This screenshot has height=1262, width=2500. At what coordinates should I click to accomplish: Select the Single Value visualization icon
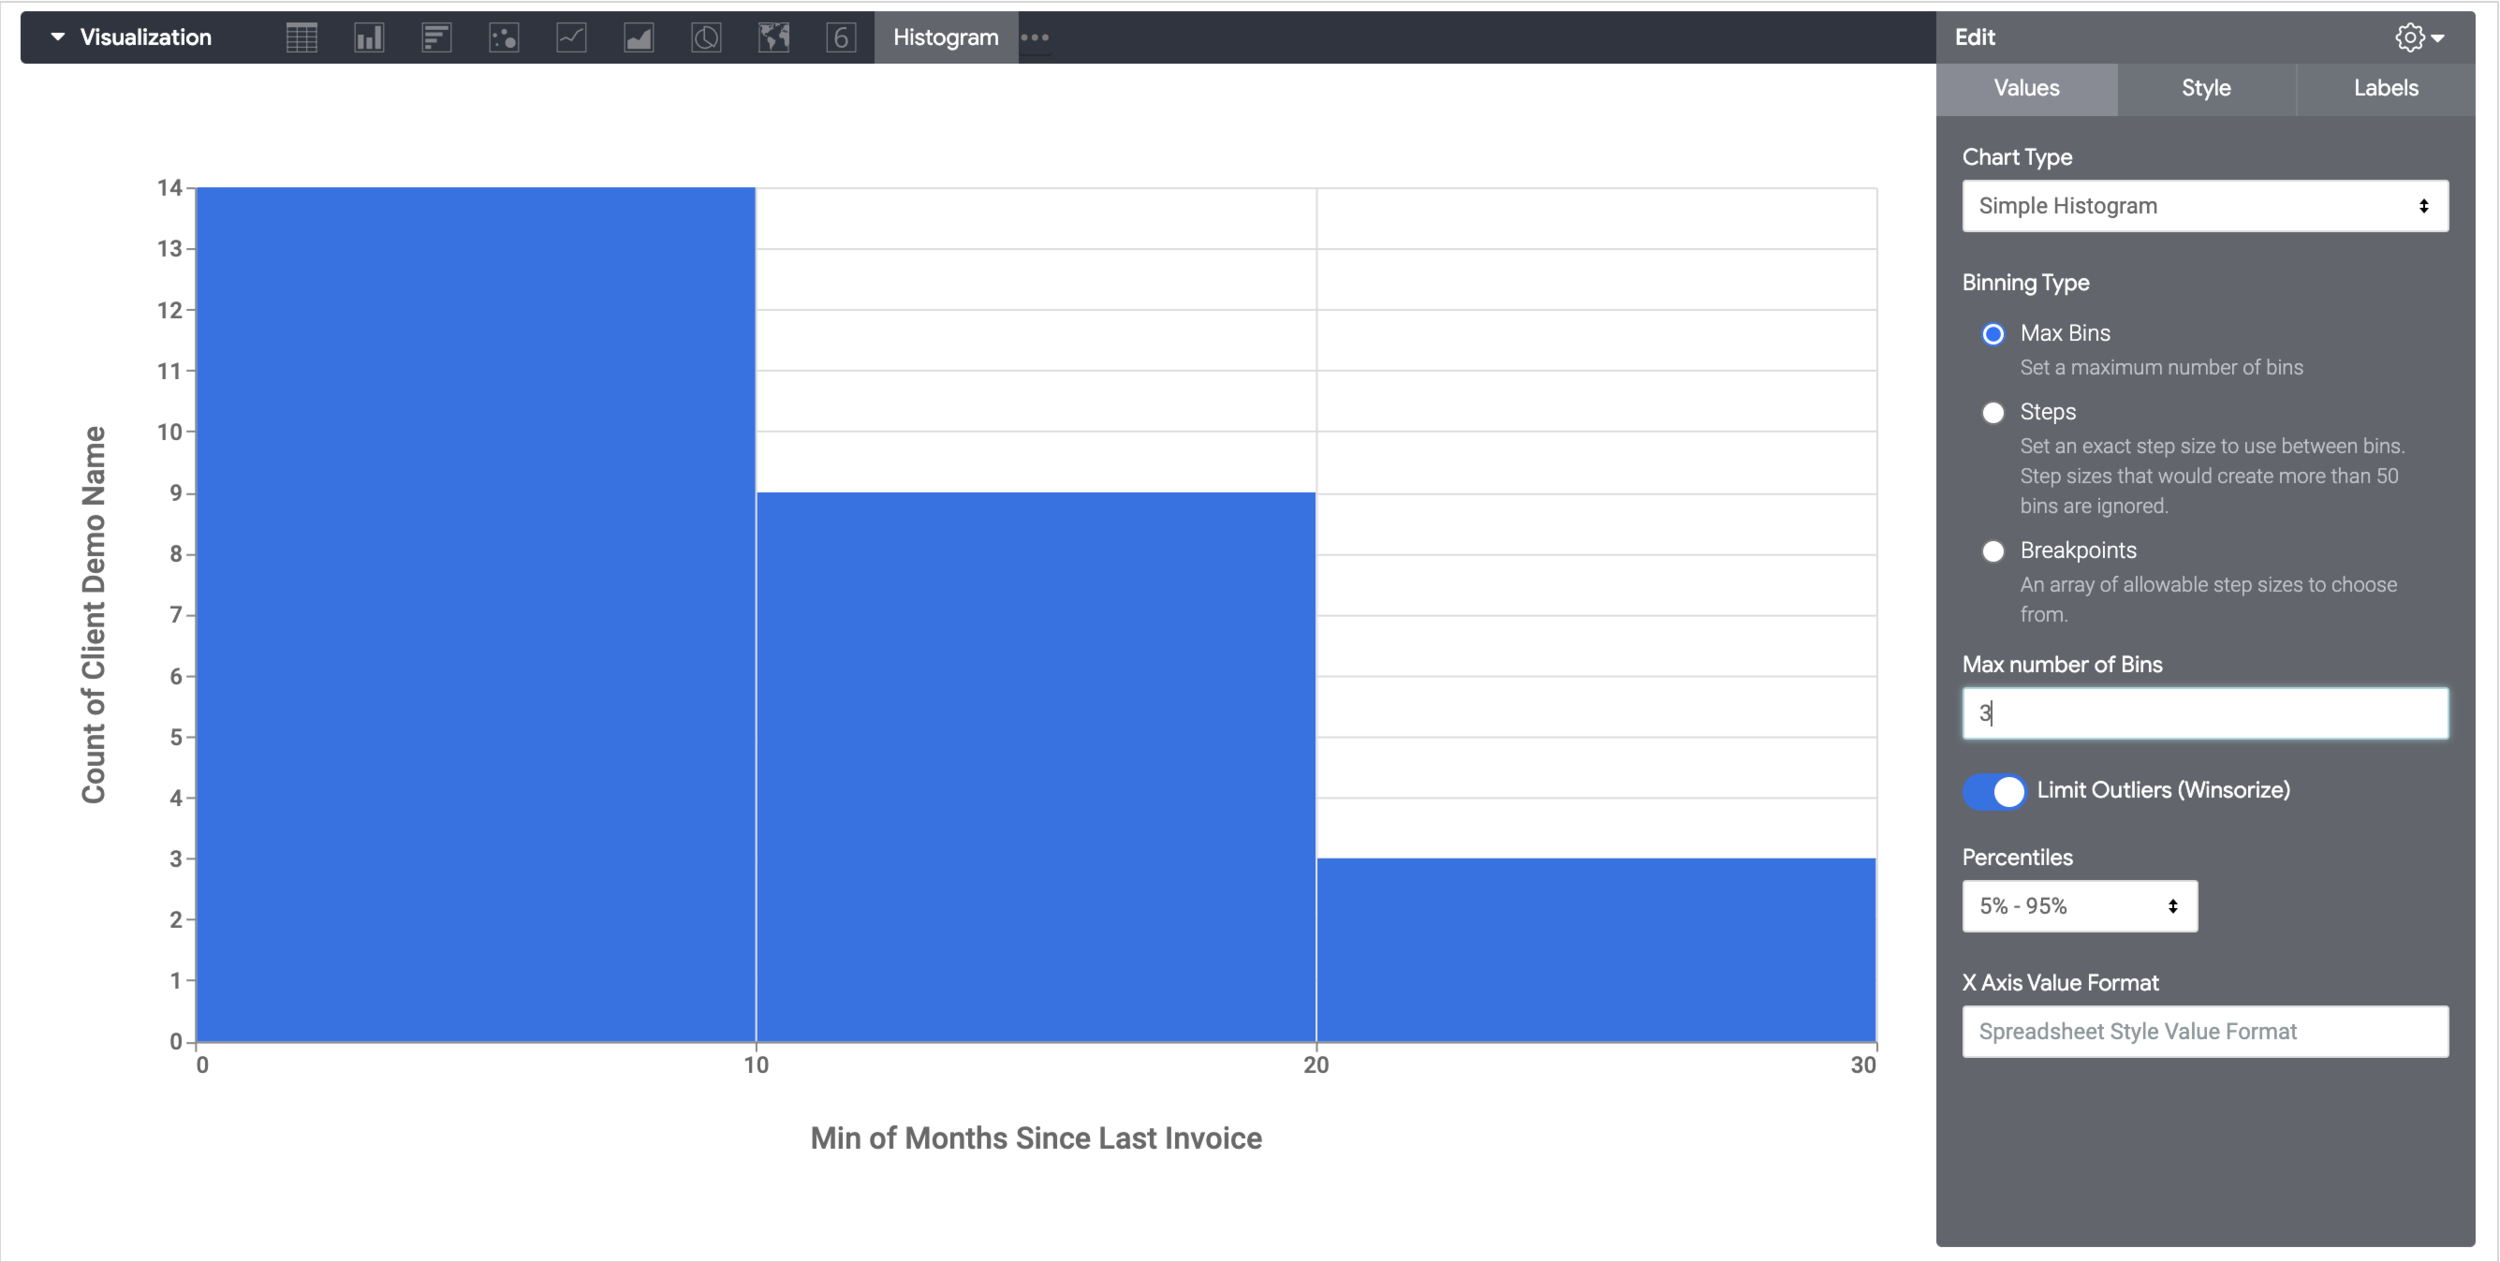pyautogui.click(x=841, y=38)
